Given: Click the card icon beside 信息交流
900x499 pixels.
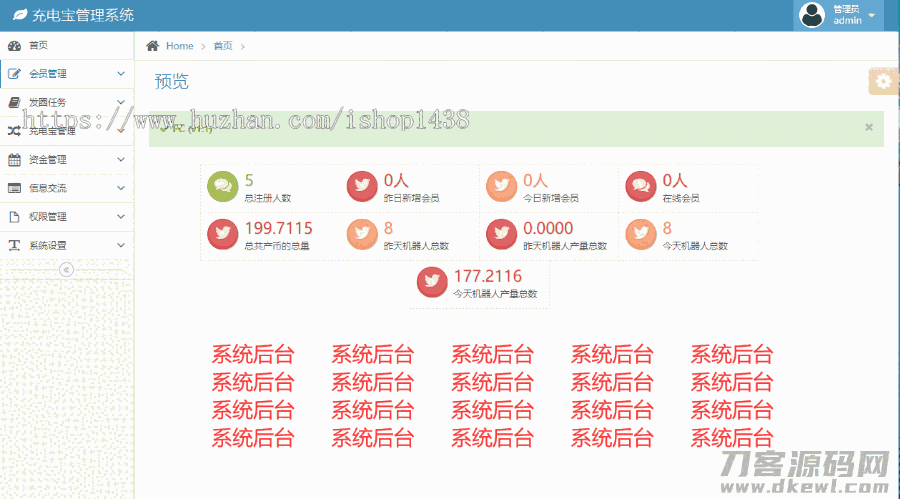Looking at the screenshot, I should tap(14, 188).
